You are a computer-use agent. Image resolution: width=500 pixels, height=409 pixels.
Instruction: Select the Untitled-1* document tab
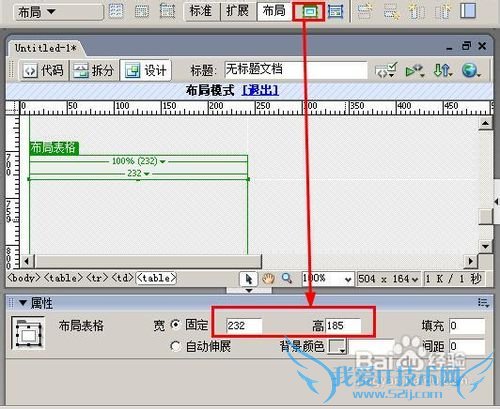(46, 48)
